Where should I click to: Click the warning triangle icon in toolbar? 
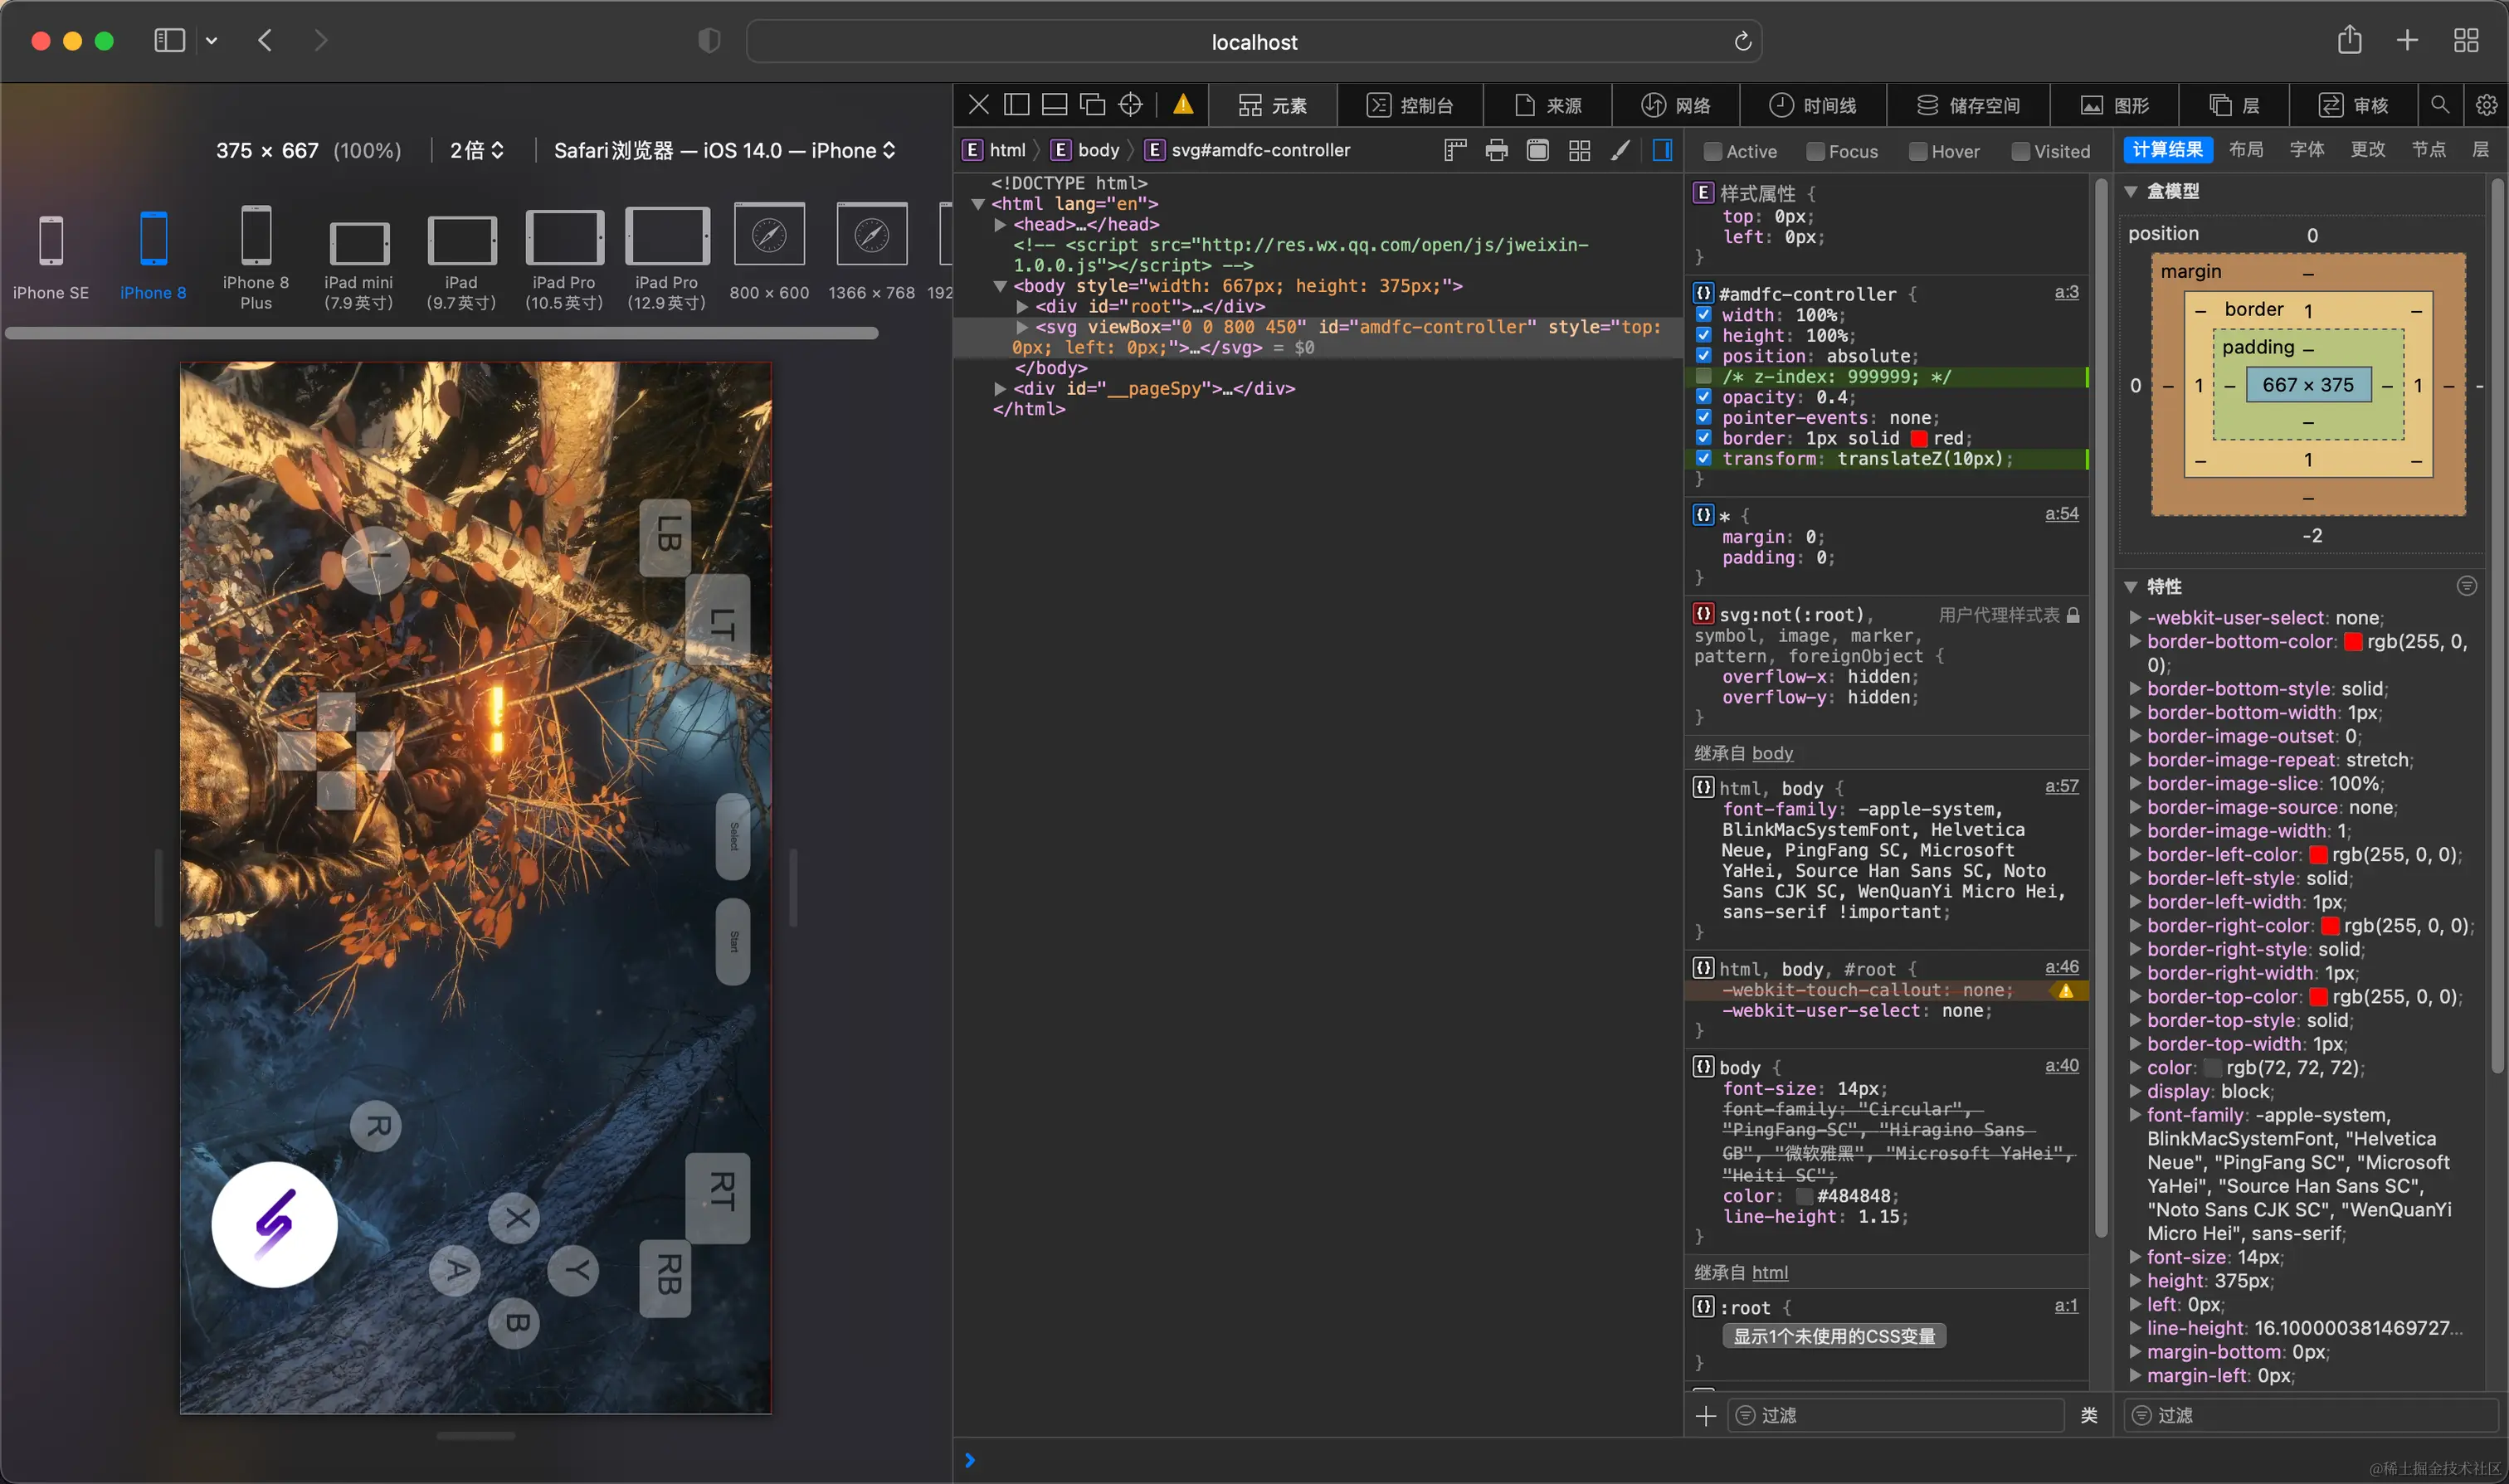click(x=1183, y=105)
